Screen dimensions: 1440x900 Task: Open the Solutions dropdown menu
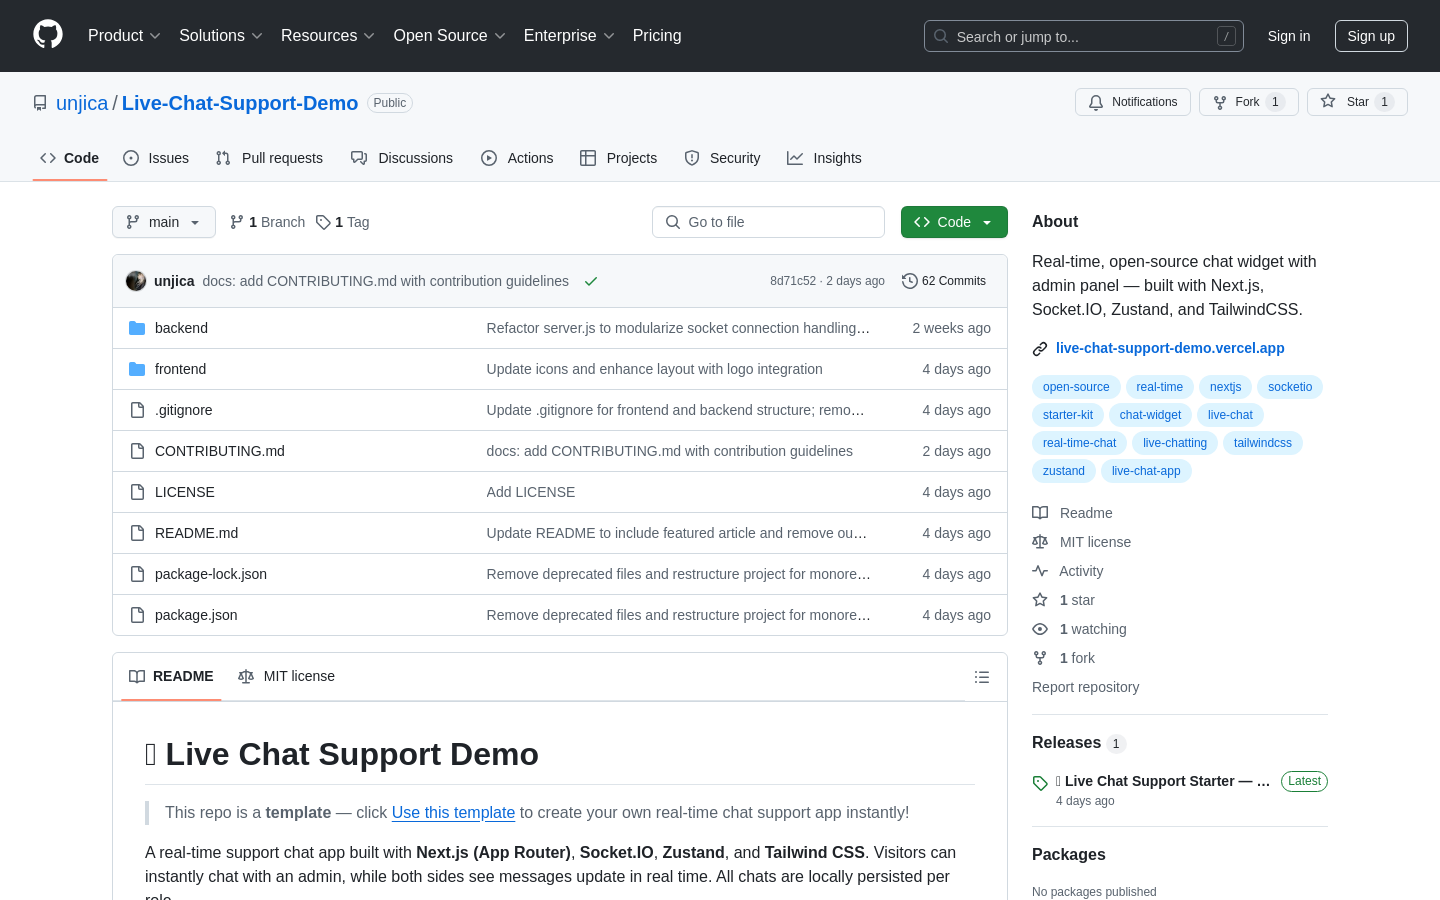point(221,35)
